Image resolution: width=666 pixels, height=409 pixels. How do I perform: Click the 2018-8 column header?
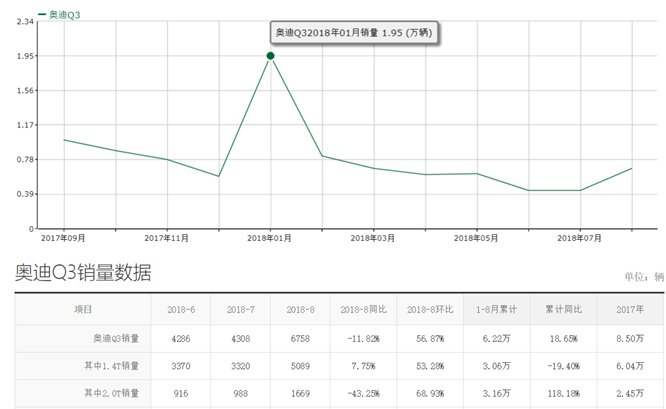(x=300, y=310)
